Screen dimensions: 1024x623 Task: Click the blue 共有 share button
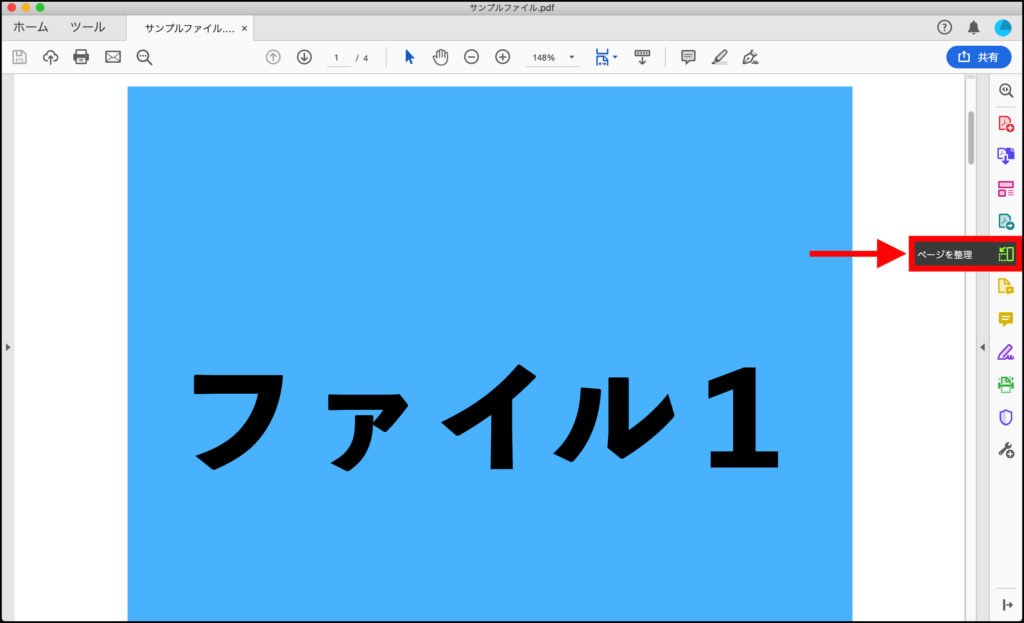click(978, 57)
